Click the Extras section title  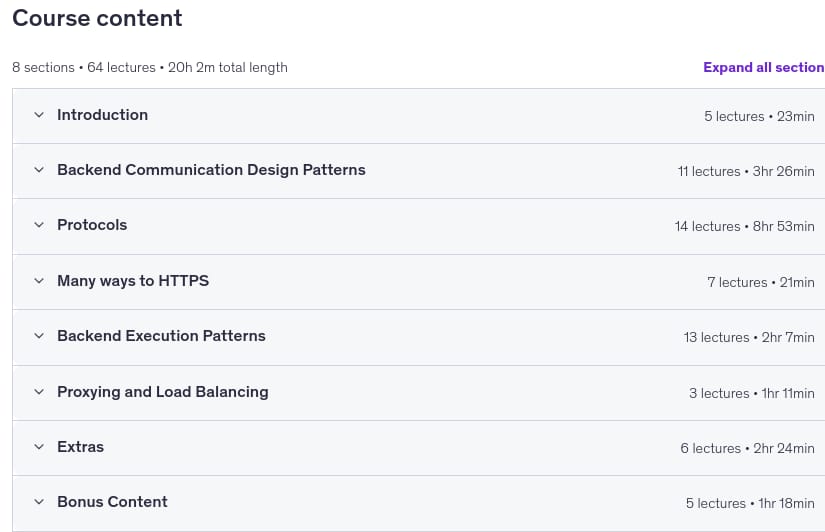81,447
